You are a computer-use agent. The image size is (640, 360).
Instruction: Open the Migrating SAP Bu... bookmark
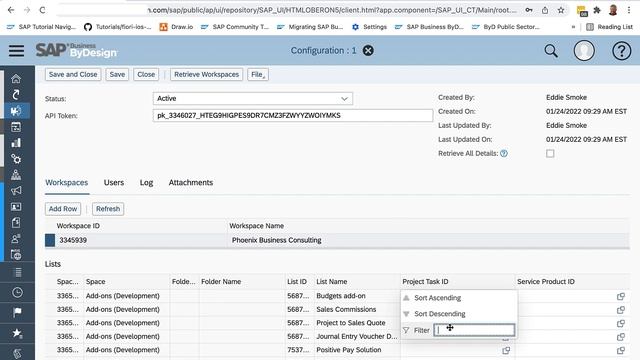(x=310, y=27)
